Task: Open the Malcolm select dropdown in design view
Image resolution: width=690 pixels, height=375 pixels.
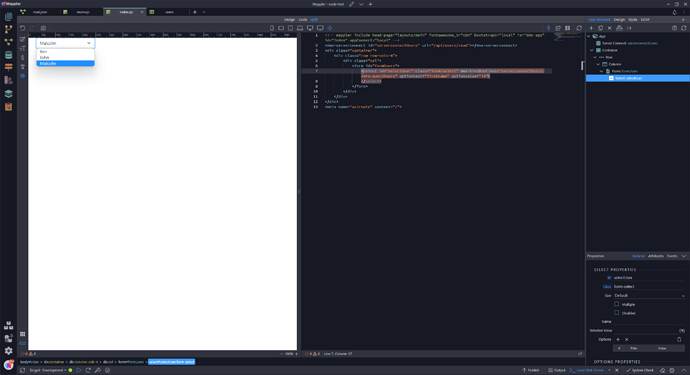Action: click(65, 43)
